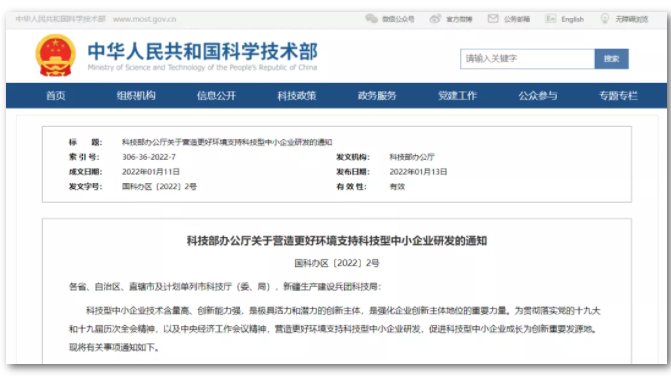Click the 有效性 field label
The width and height of the screenshot is (671, 376).
point(351,187)
